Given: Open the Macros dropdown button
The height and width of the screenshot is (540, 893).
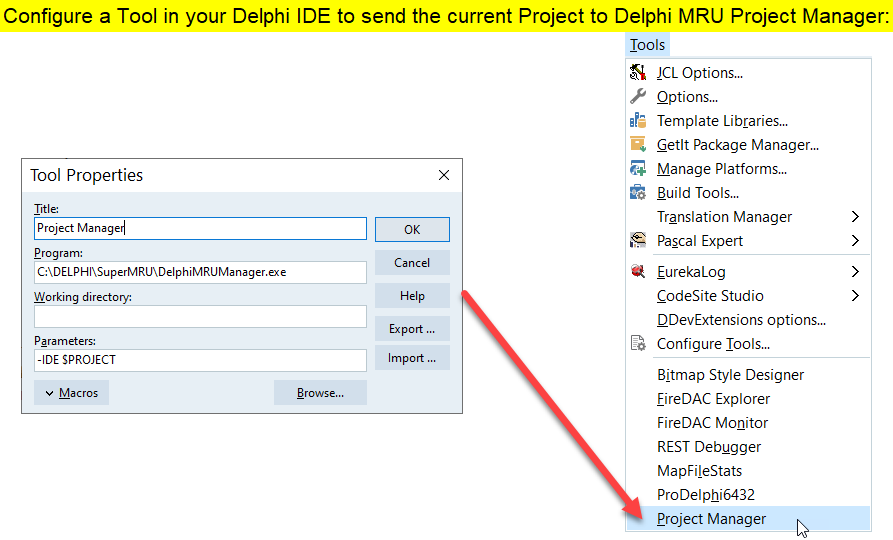Looking at the screenshot, I should click(x=71, y=393).
